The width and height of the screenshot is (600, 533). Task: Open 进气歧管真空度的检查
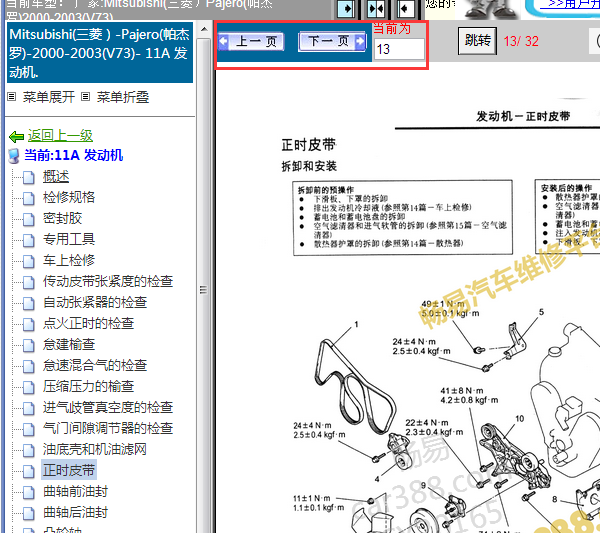click(x=108, y=407)
